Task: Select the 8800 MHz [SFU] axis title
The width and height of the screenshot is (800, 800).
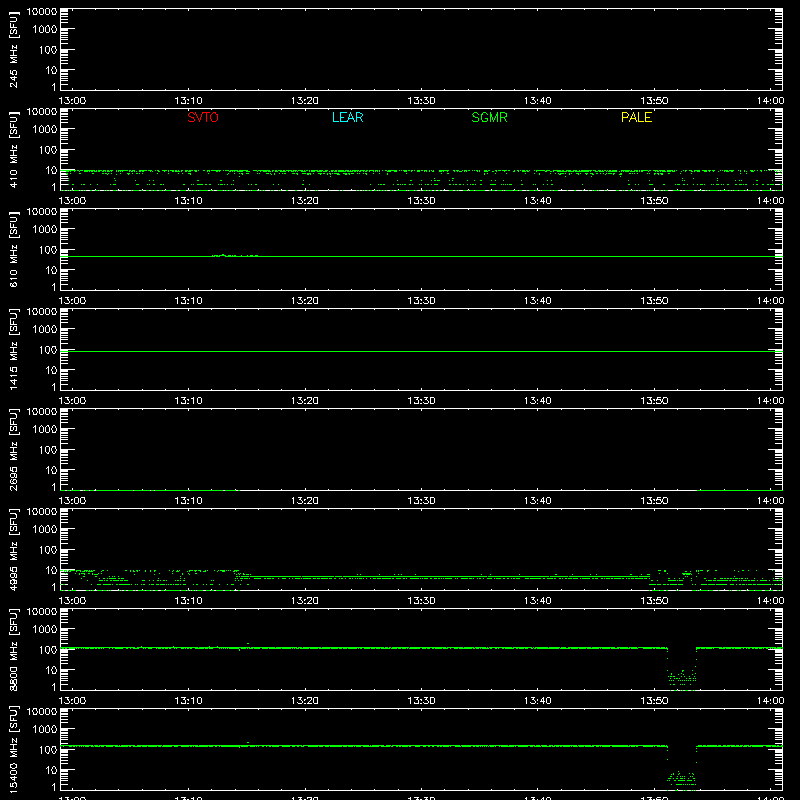Action: coord(13,649)
